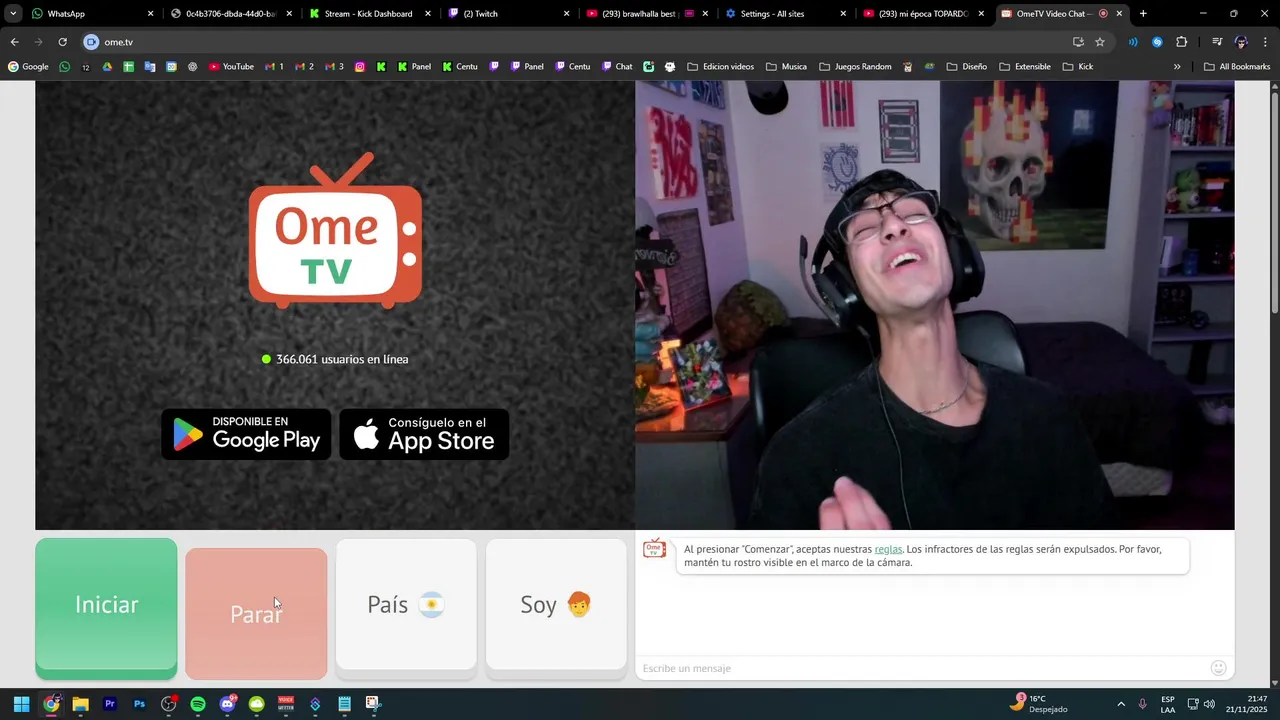Open the Gmail 3 bookmark
The width and height of the screenshot is (1280, 720).
334,67
